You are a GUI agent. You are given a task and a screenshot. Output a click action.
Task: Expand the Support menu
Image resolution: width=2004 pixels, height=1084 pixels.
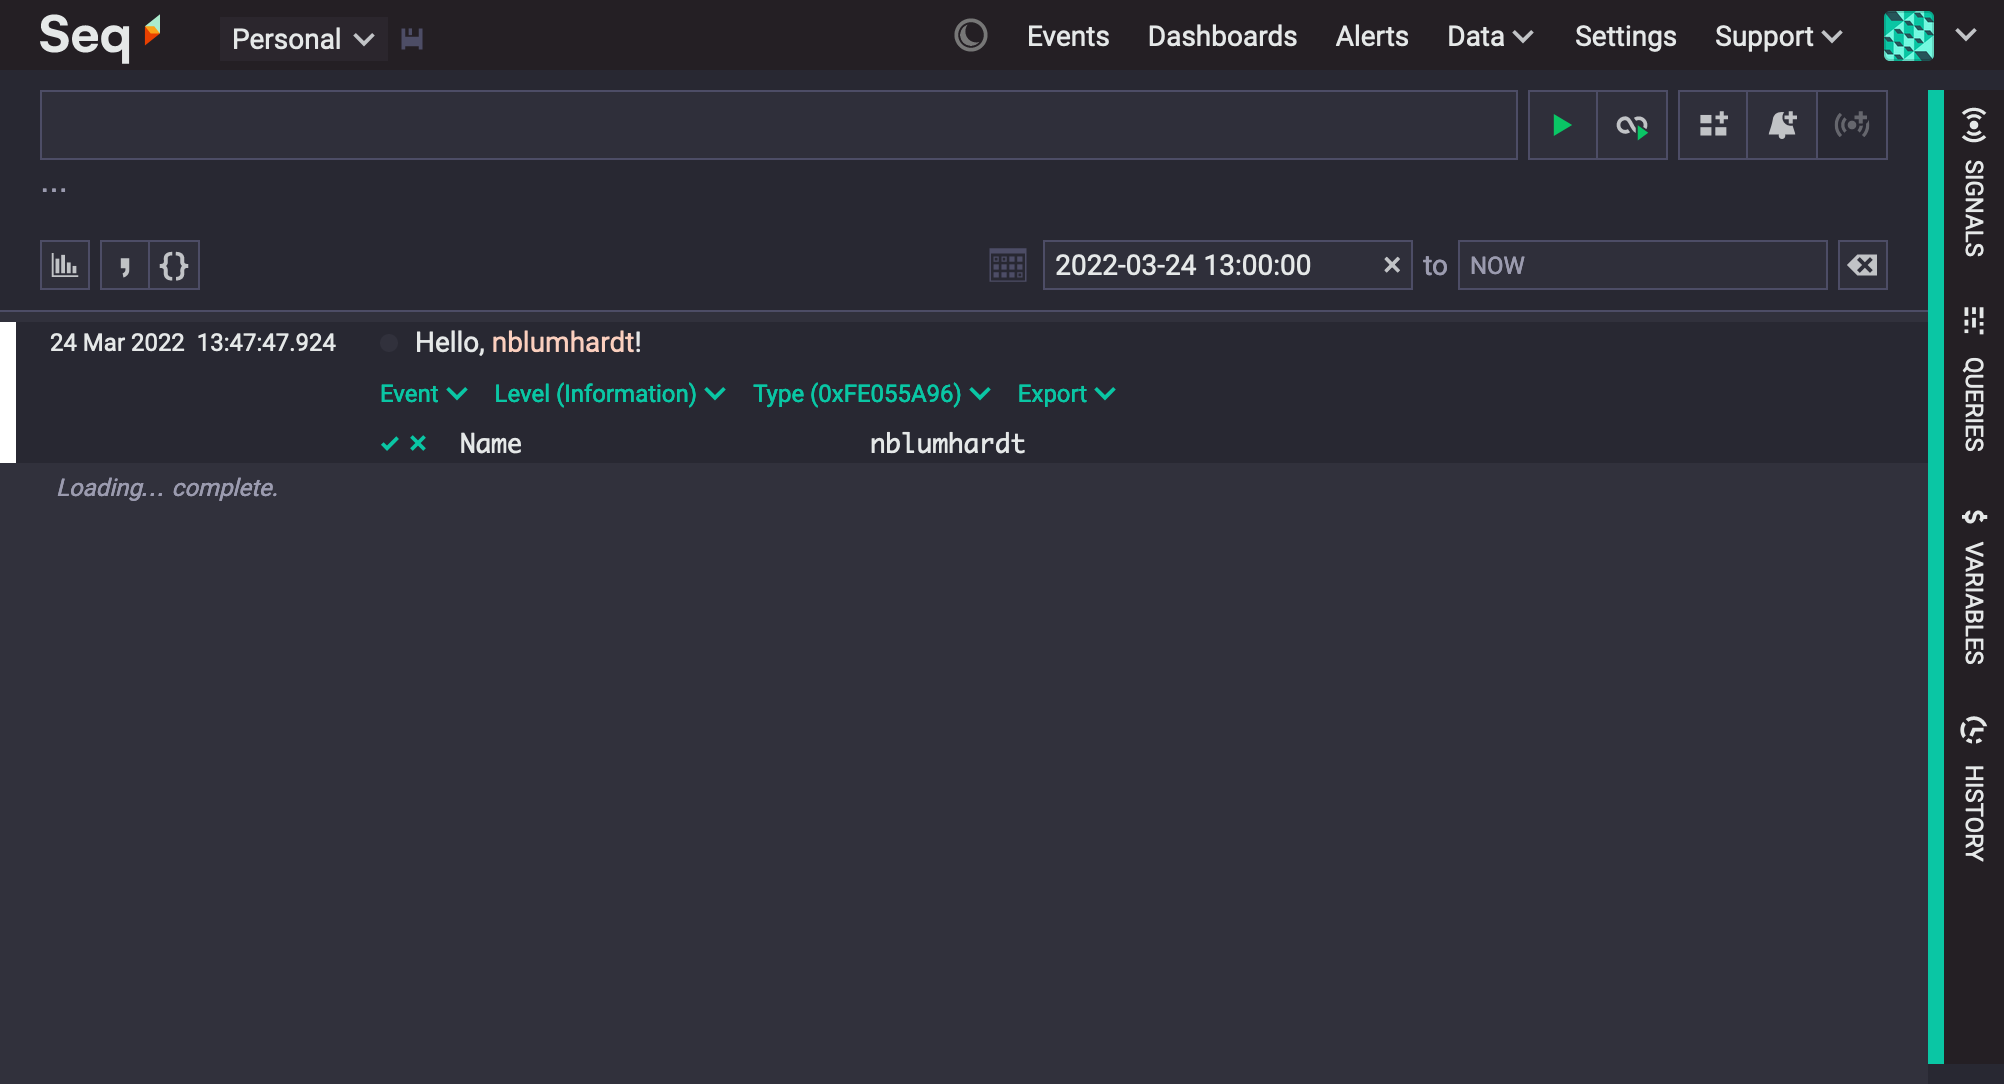coord(1778,36)
